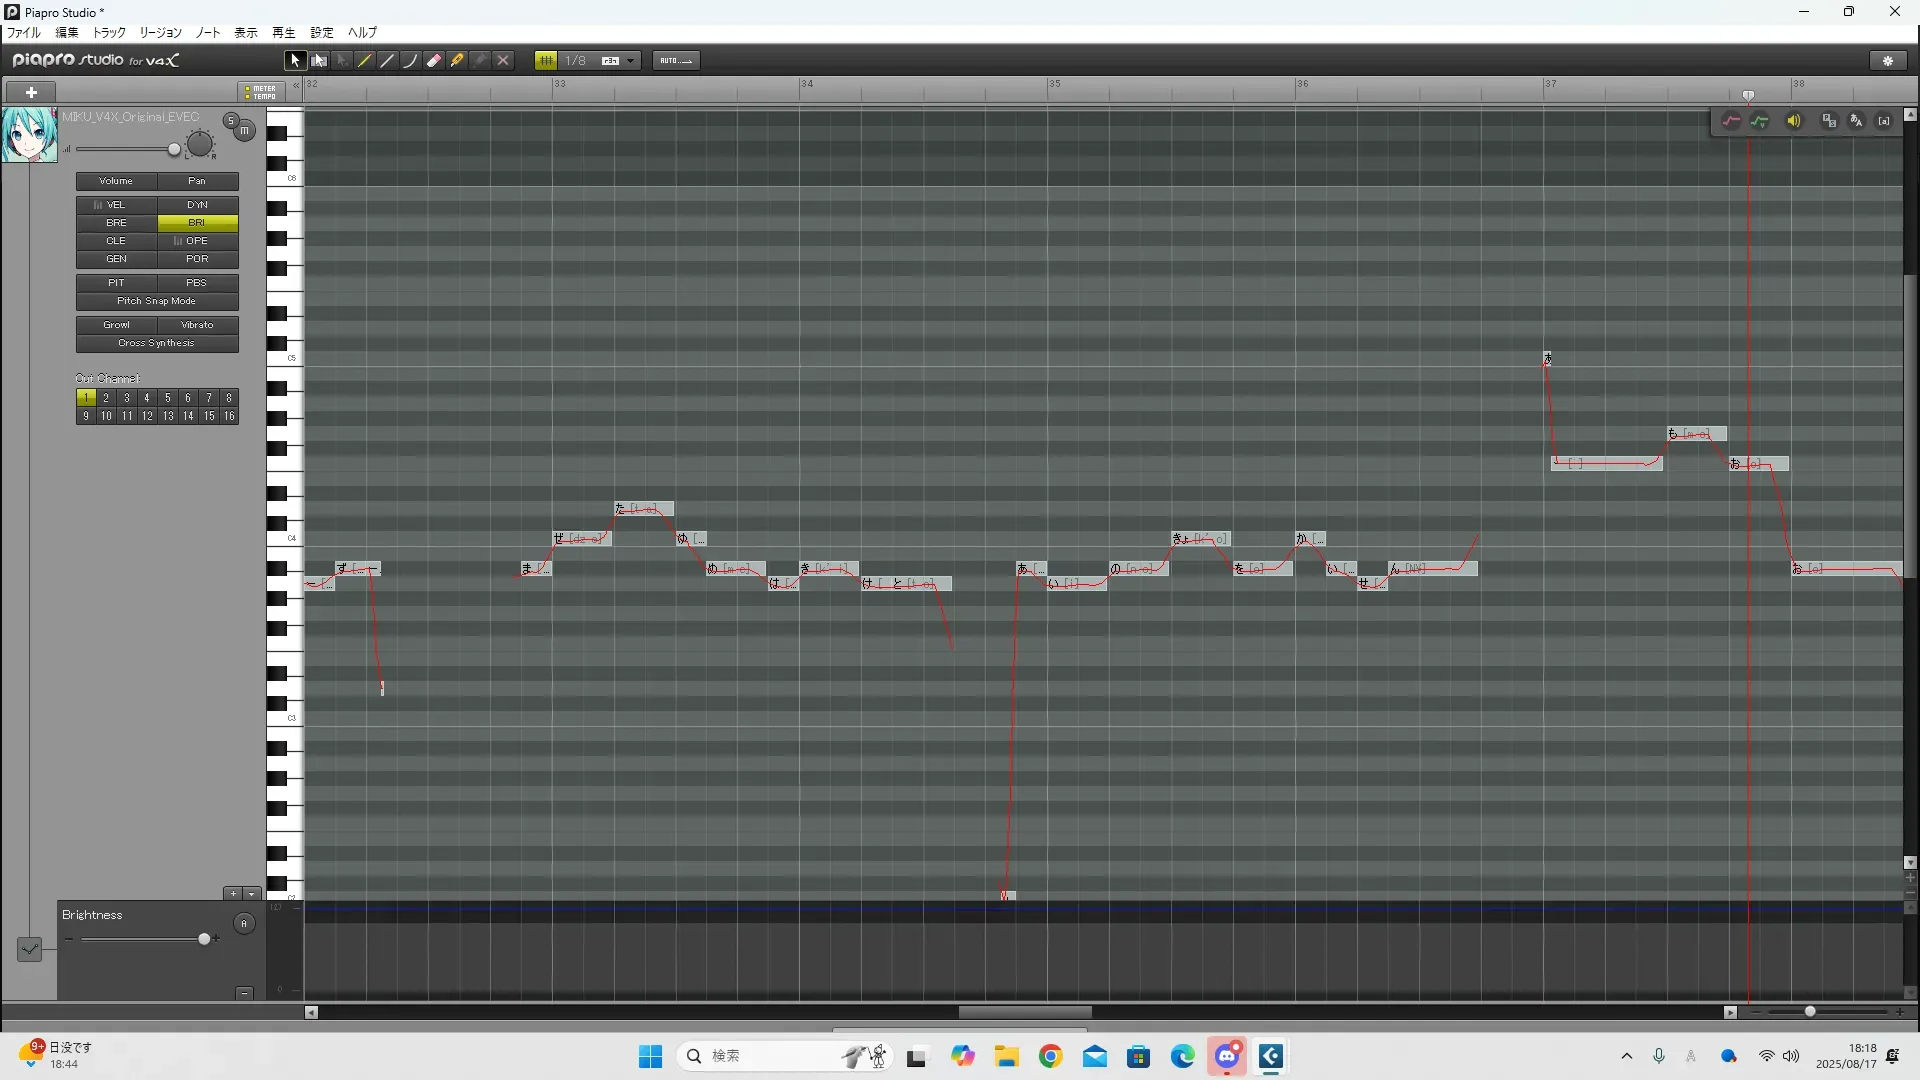Solo the MIKU track with S button
Screen dimensions: 1920x1080
coord(231,121)
